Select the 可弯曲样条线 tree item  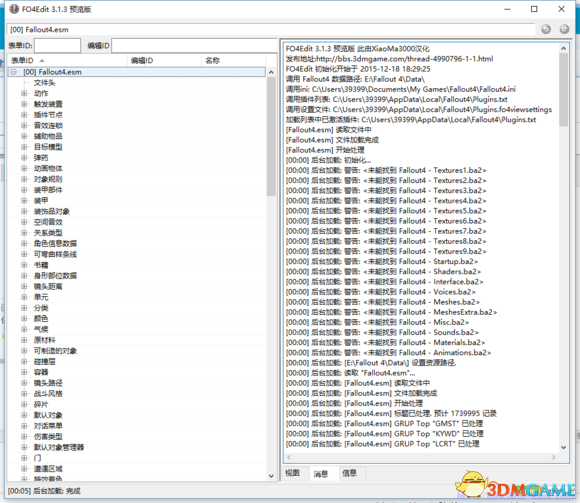click(55, 254)
